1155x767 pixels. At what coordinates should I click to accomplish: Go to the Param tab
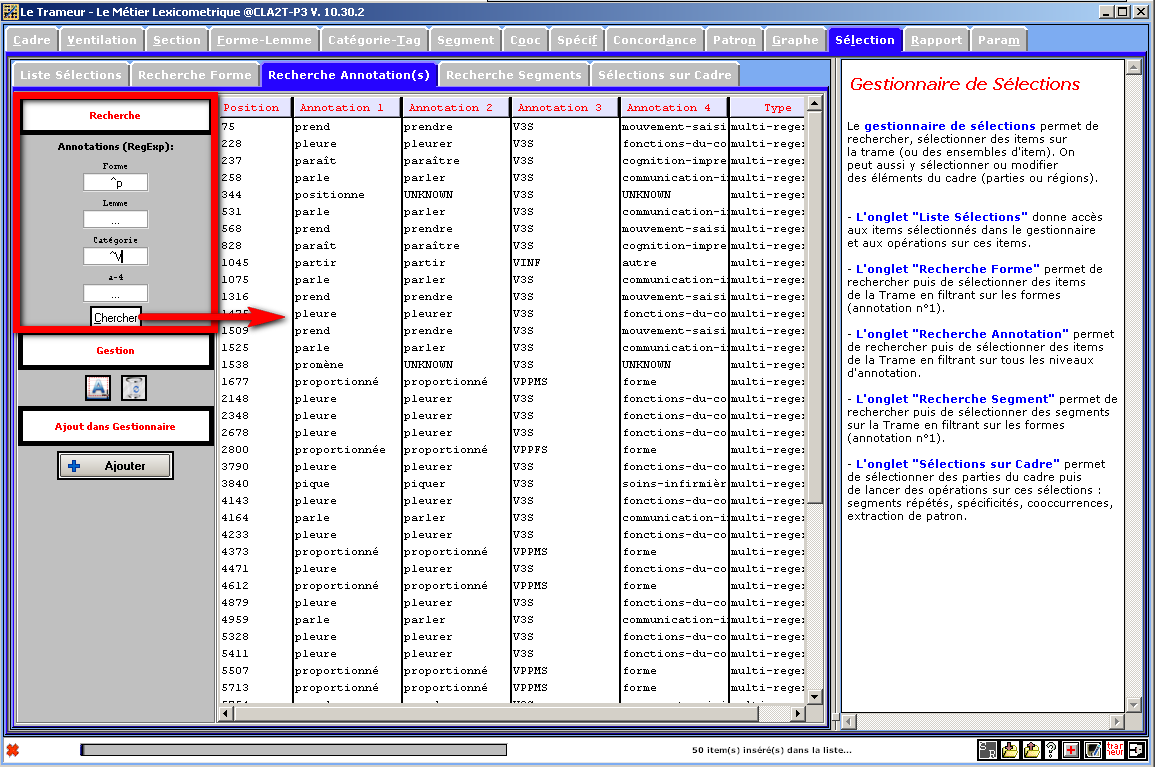point(999,41)
